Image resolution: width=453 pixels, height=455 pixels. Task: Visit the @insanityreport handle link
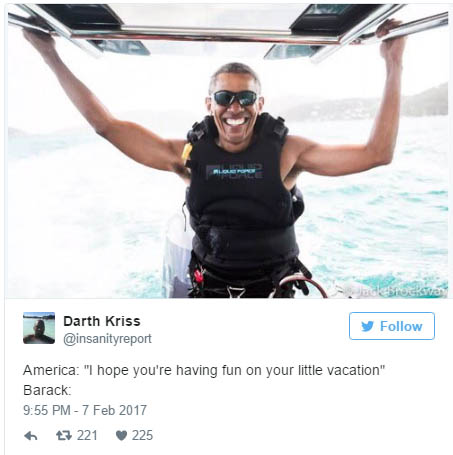107,339
